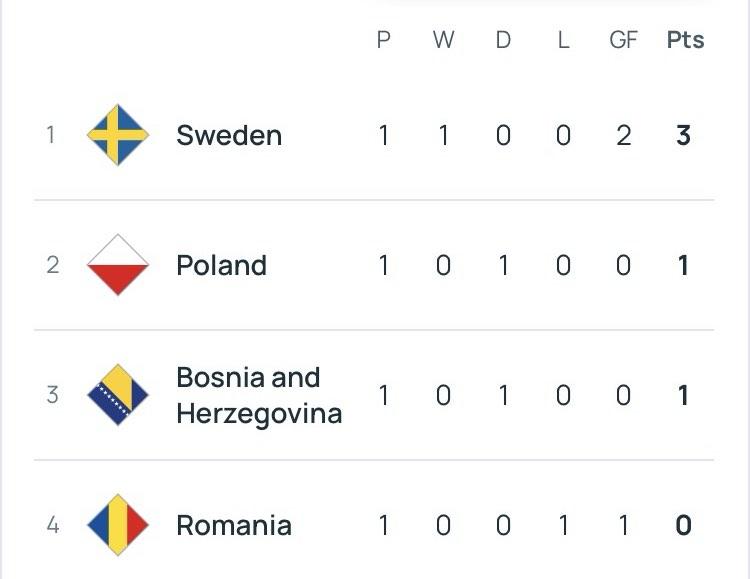Image resolution: width=750 pixels, height=579 pixels.
Task: Click the Bosnia and Herzegovina flag icon
Action: 118,395
